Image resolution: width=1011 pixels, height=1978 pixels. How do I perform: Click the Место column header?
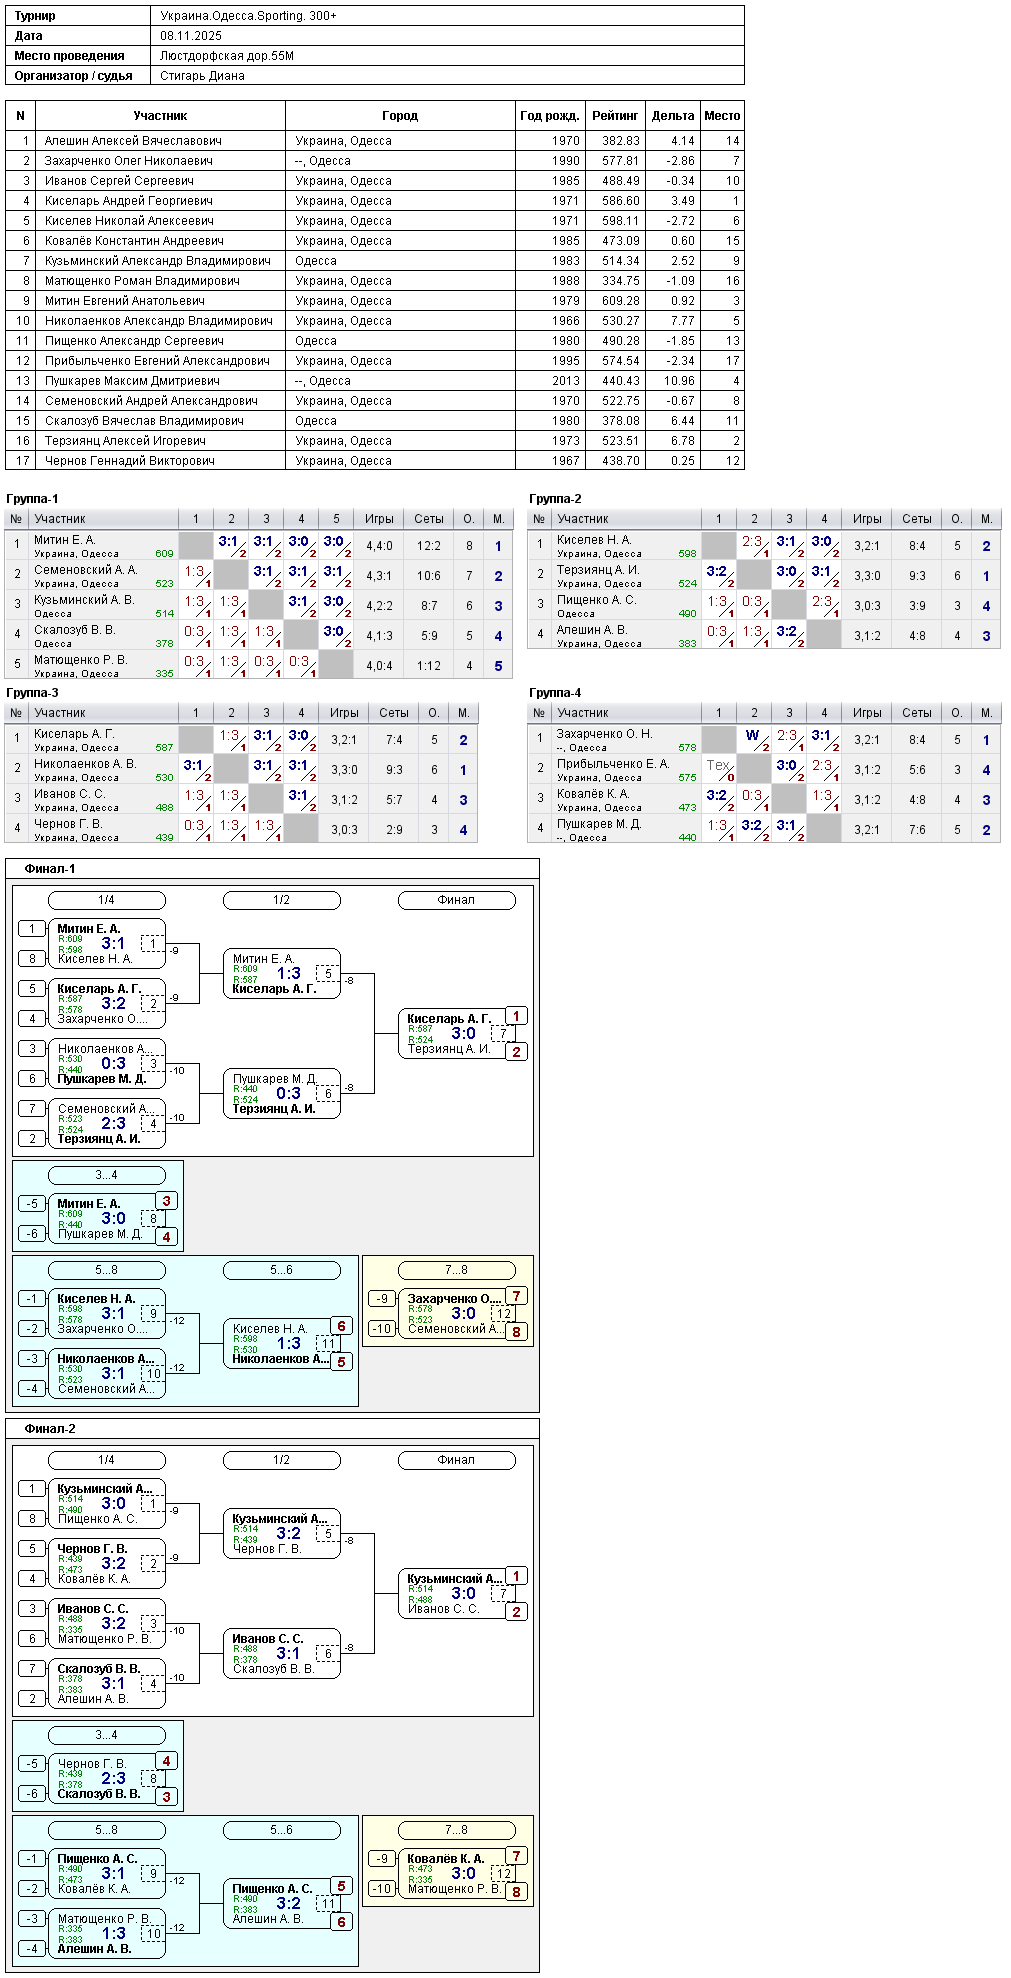[x=722, y=116]
